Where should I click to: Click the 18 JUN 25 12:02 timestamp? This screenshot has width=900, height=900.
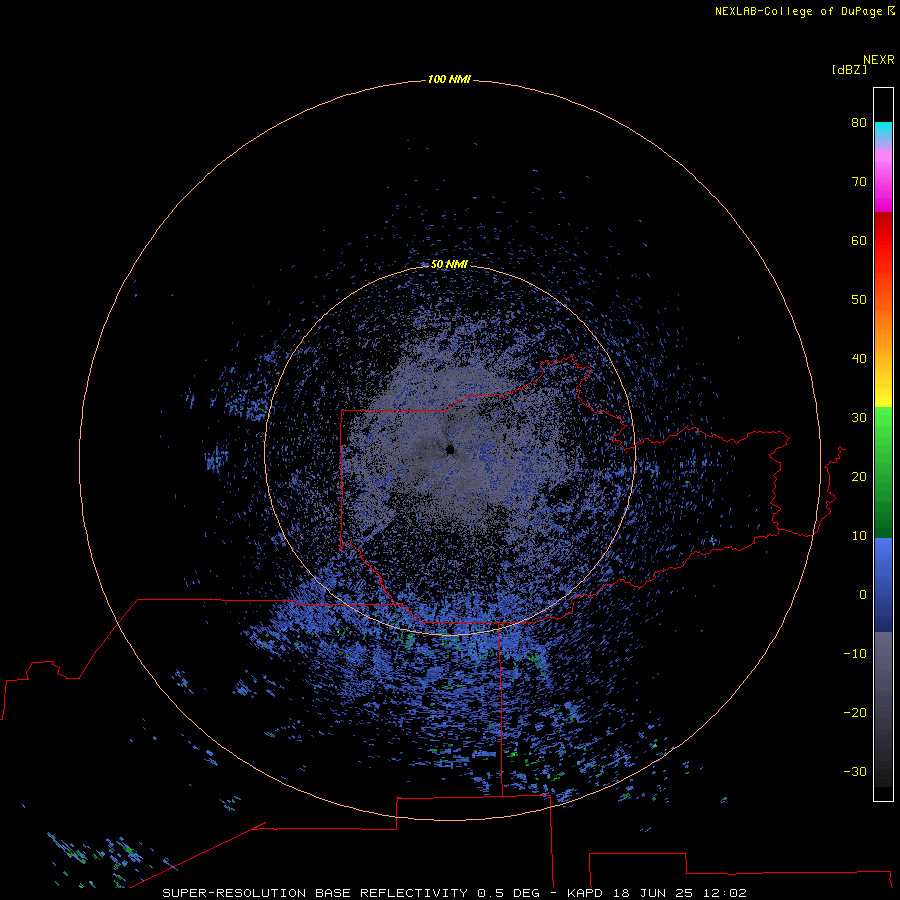coord(680,893)
